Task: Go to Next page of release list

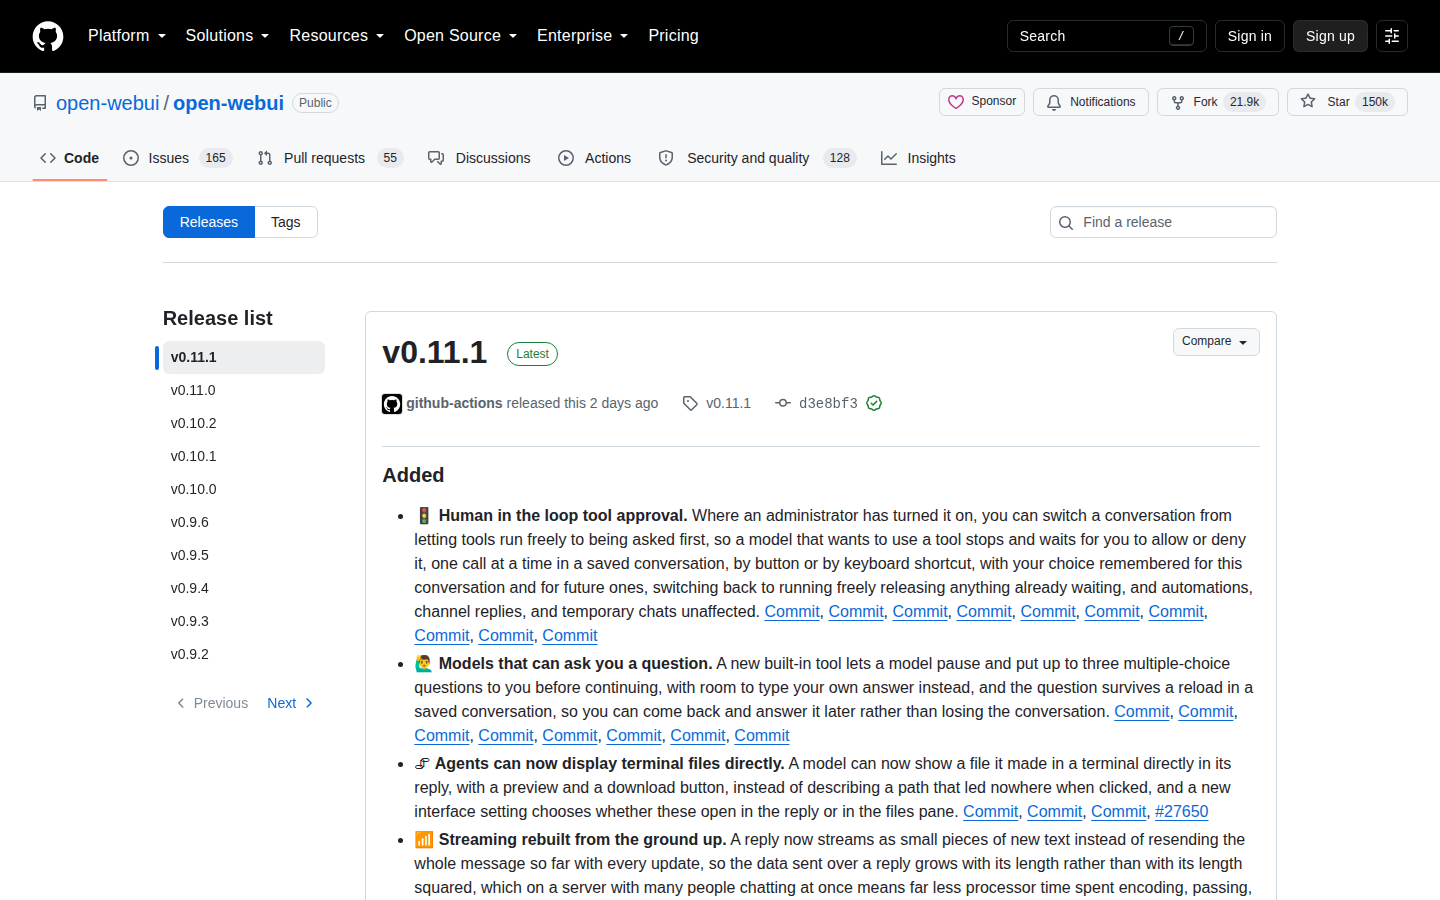Action: pyautogui.click(x=290, y=703)
